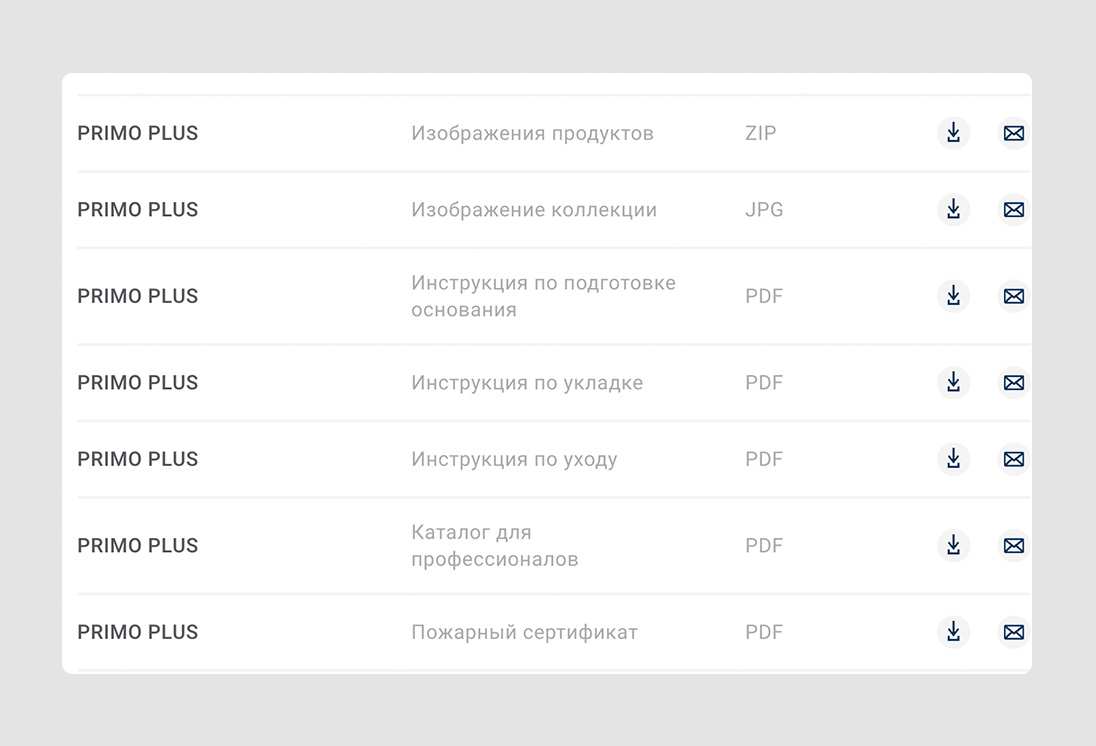Email the Изображения продуктов ZIP file

point(1014,133)
